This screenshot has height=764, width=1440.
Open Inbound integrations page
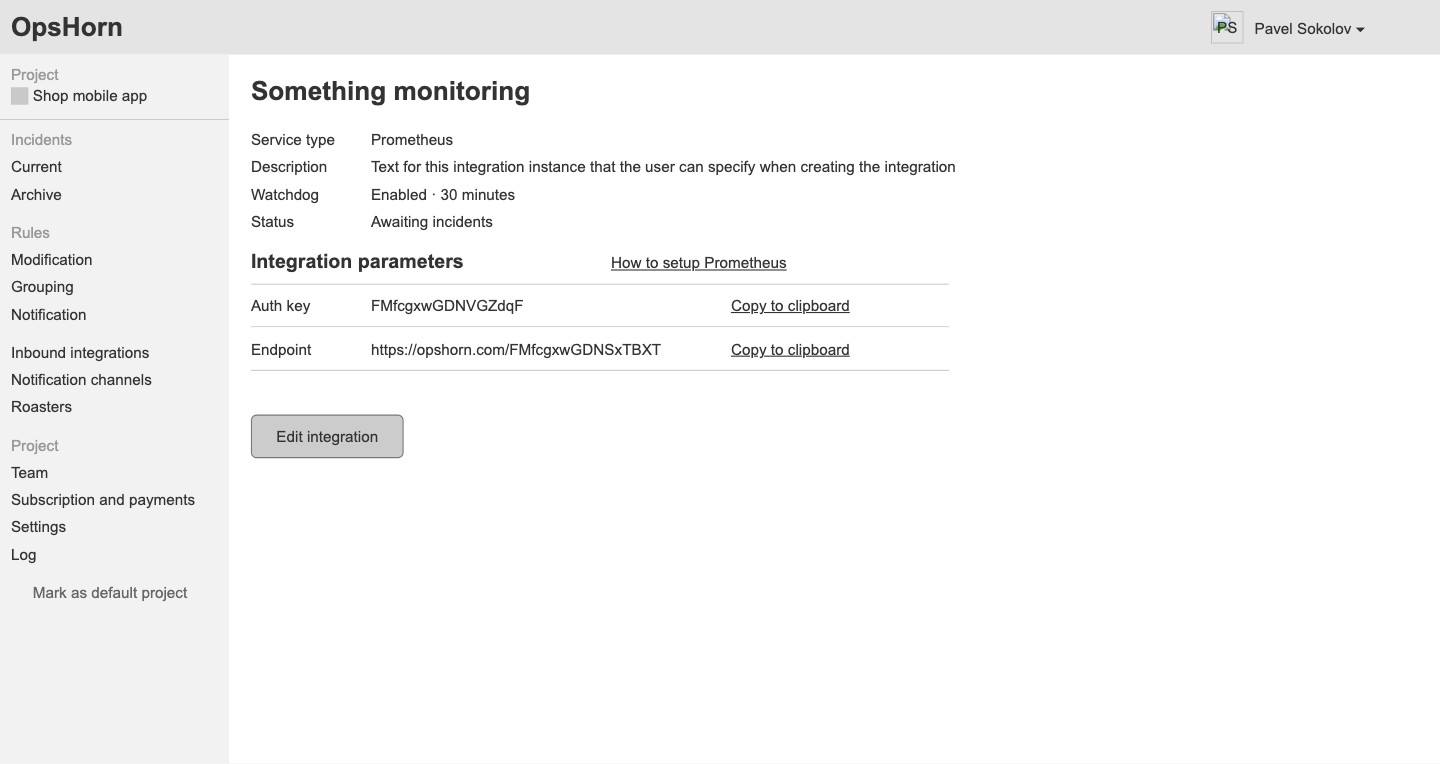point(80,353)
